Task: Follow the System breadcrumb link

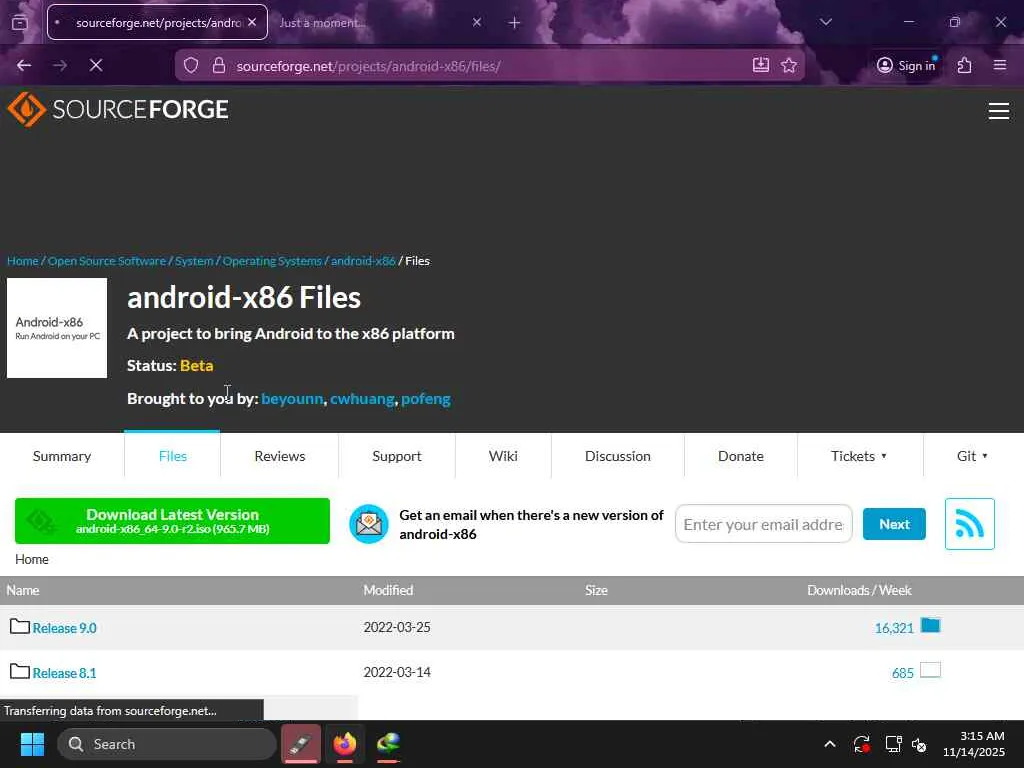Action: (x=194, y=261)
